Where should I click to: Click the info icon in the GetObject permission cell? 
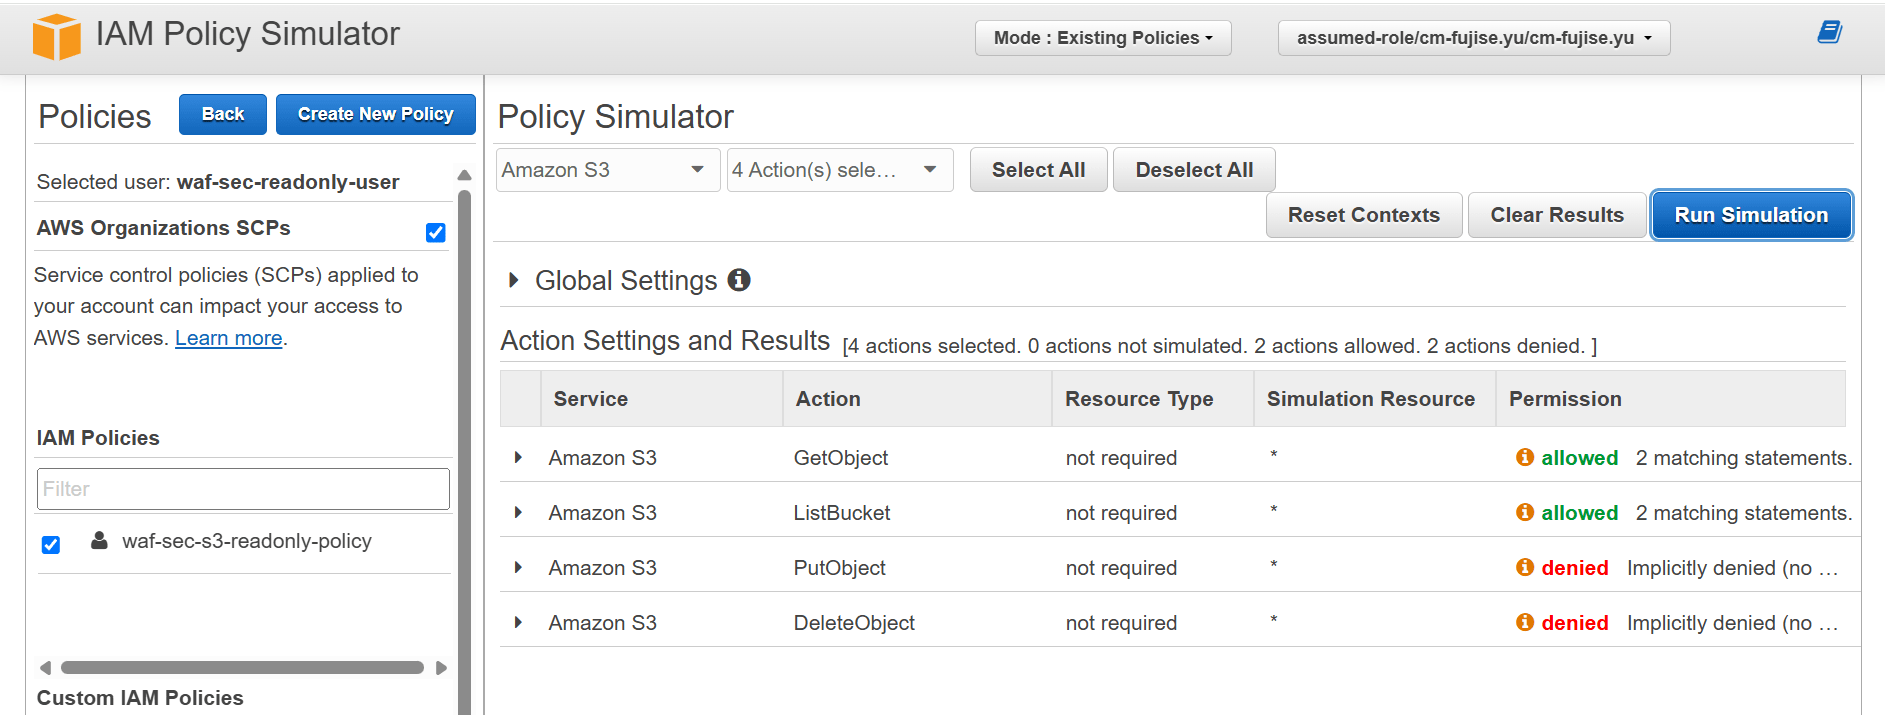tap(1525, 457)
